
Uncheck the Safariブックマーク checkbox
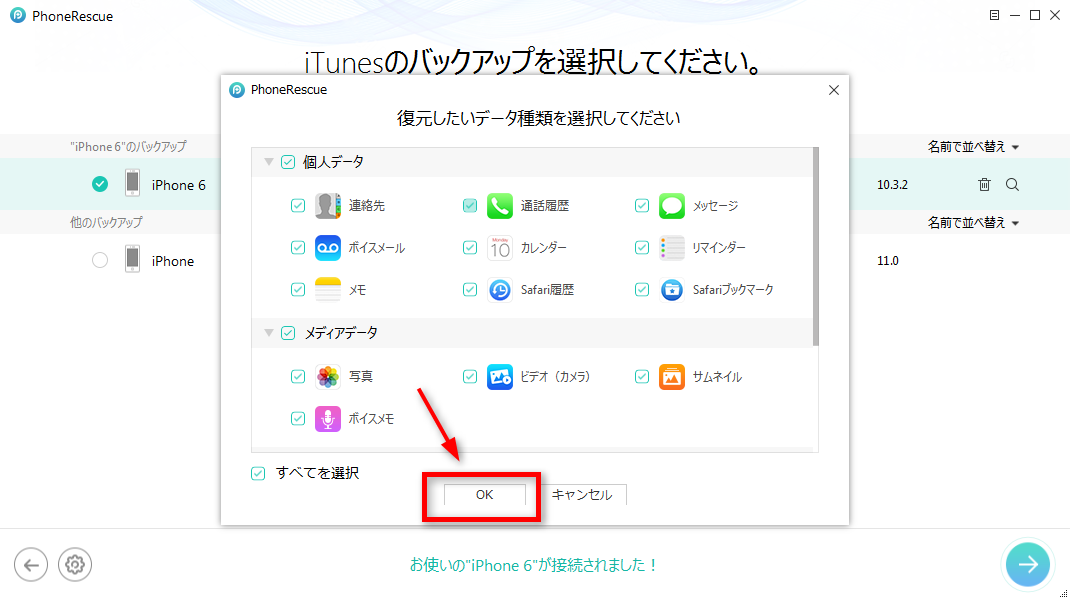pos(641,290)
